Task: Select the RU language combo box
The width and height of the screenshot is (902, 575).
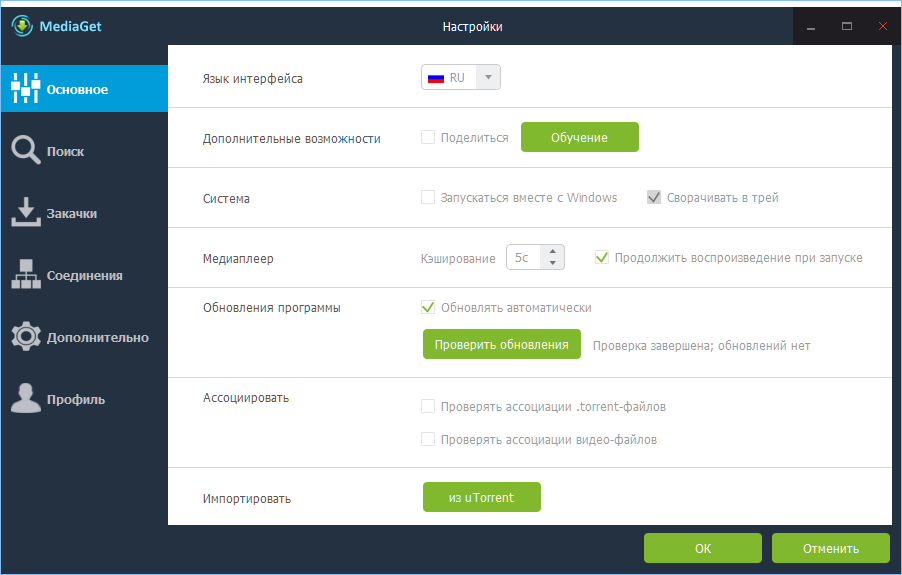Action: [x=461, y=77]
